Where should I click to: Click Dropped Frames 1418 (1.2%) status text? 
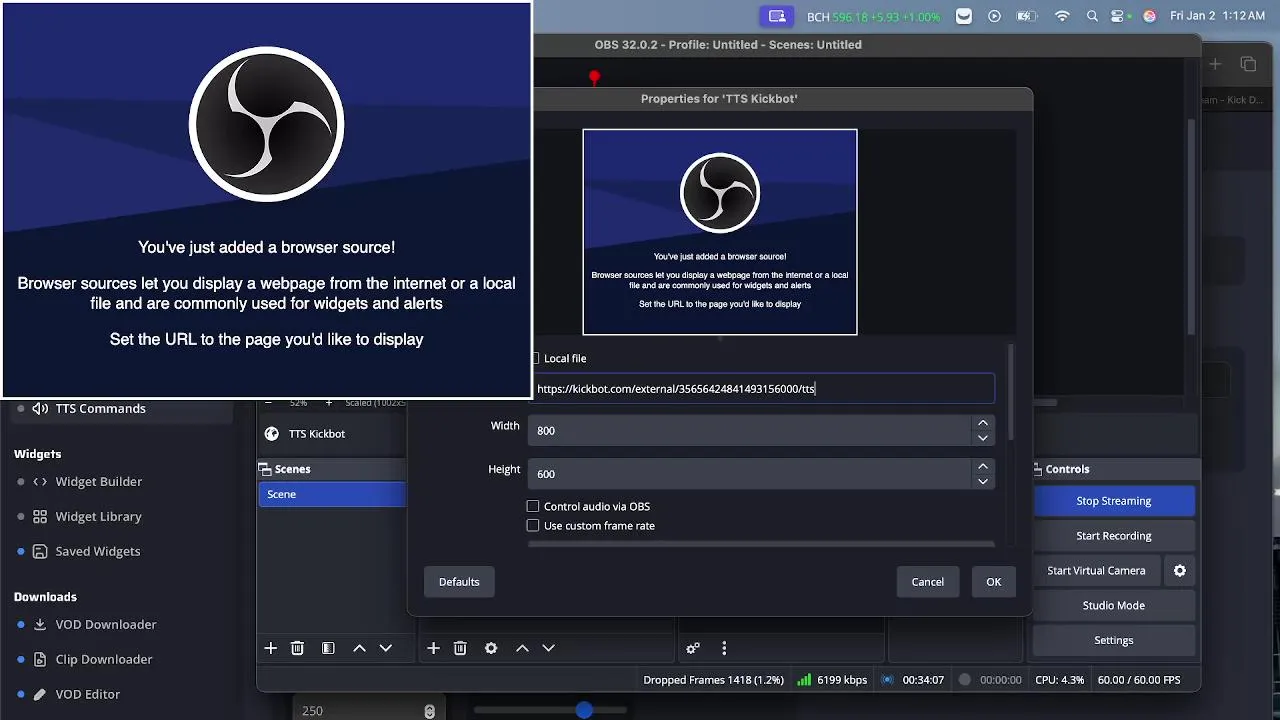pyautogui.click(x=714, y=680)
